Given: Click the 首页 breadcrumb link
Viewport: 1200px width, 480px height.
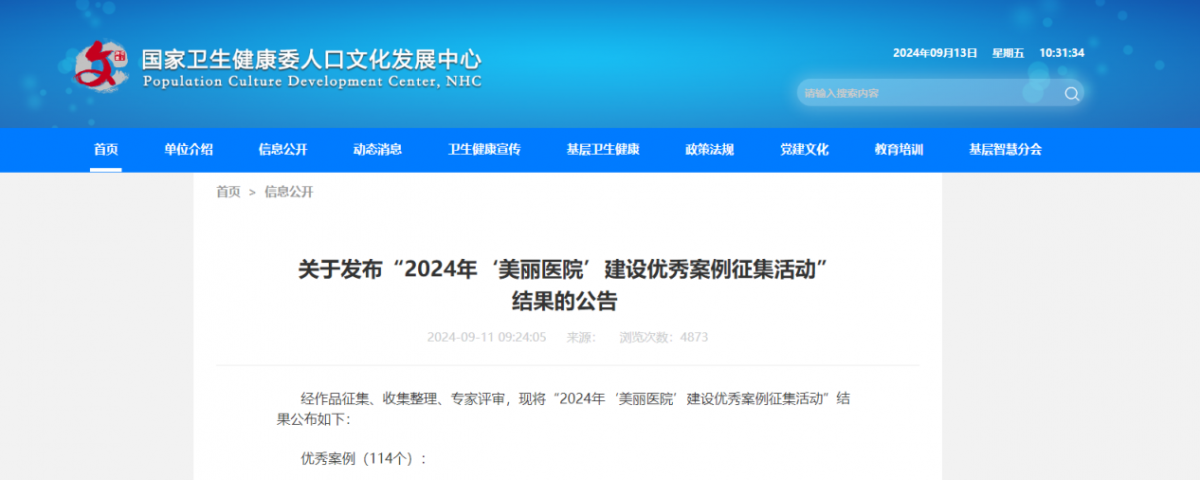Looking at the screenshot, I should 228,192.
